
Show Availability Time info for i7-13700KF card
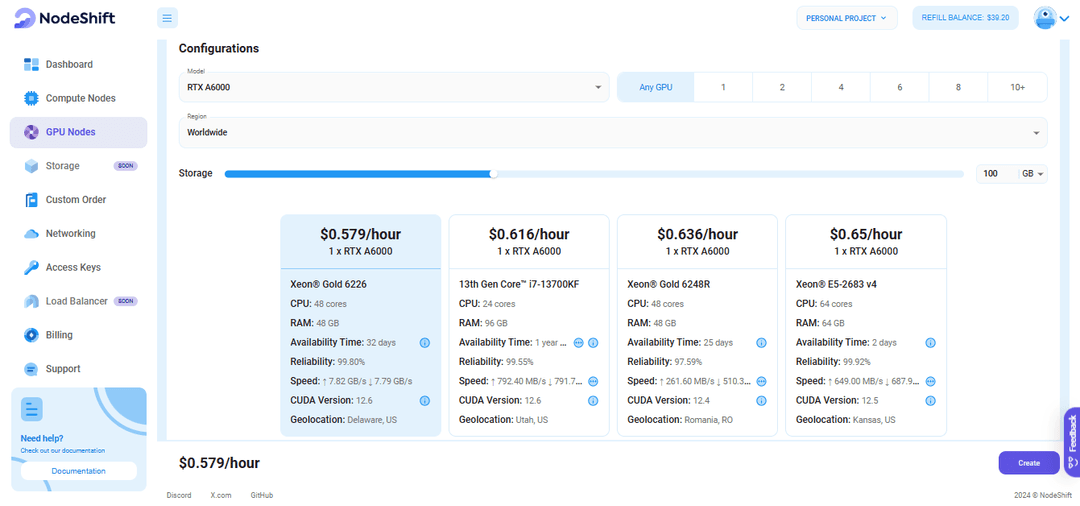point(593,342)
